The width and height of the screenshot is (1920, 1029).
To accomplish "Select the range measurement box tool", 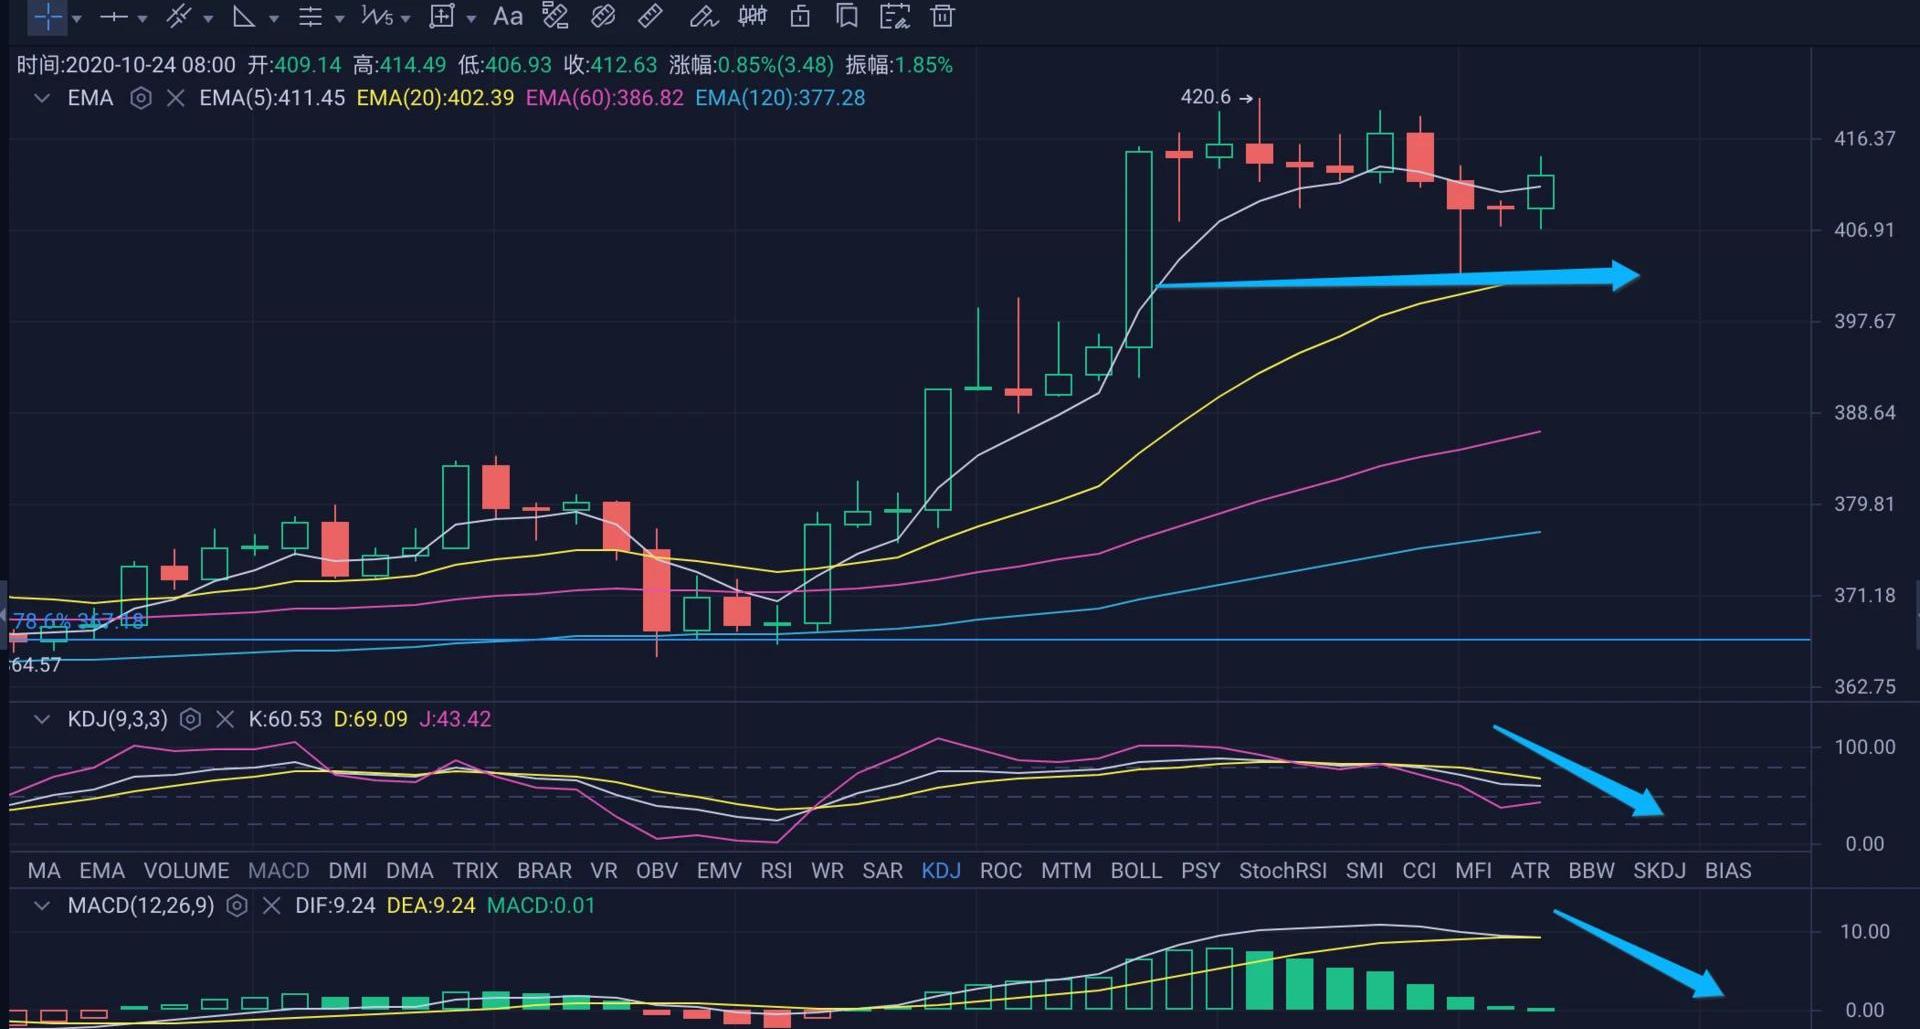I will (x=442, y=17).
